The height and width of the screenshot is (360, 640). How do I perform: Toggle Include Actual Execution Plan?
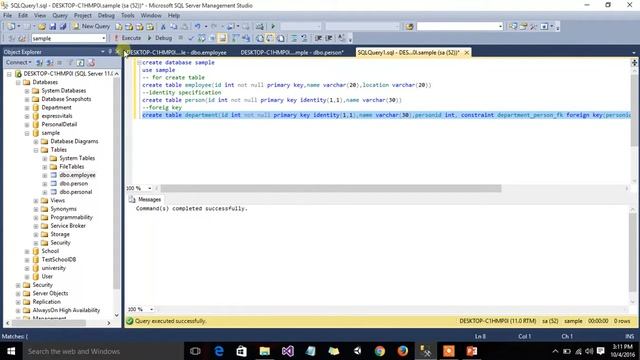click(236, 38)
